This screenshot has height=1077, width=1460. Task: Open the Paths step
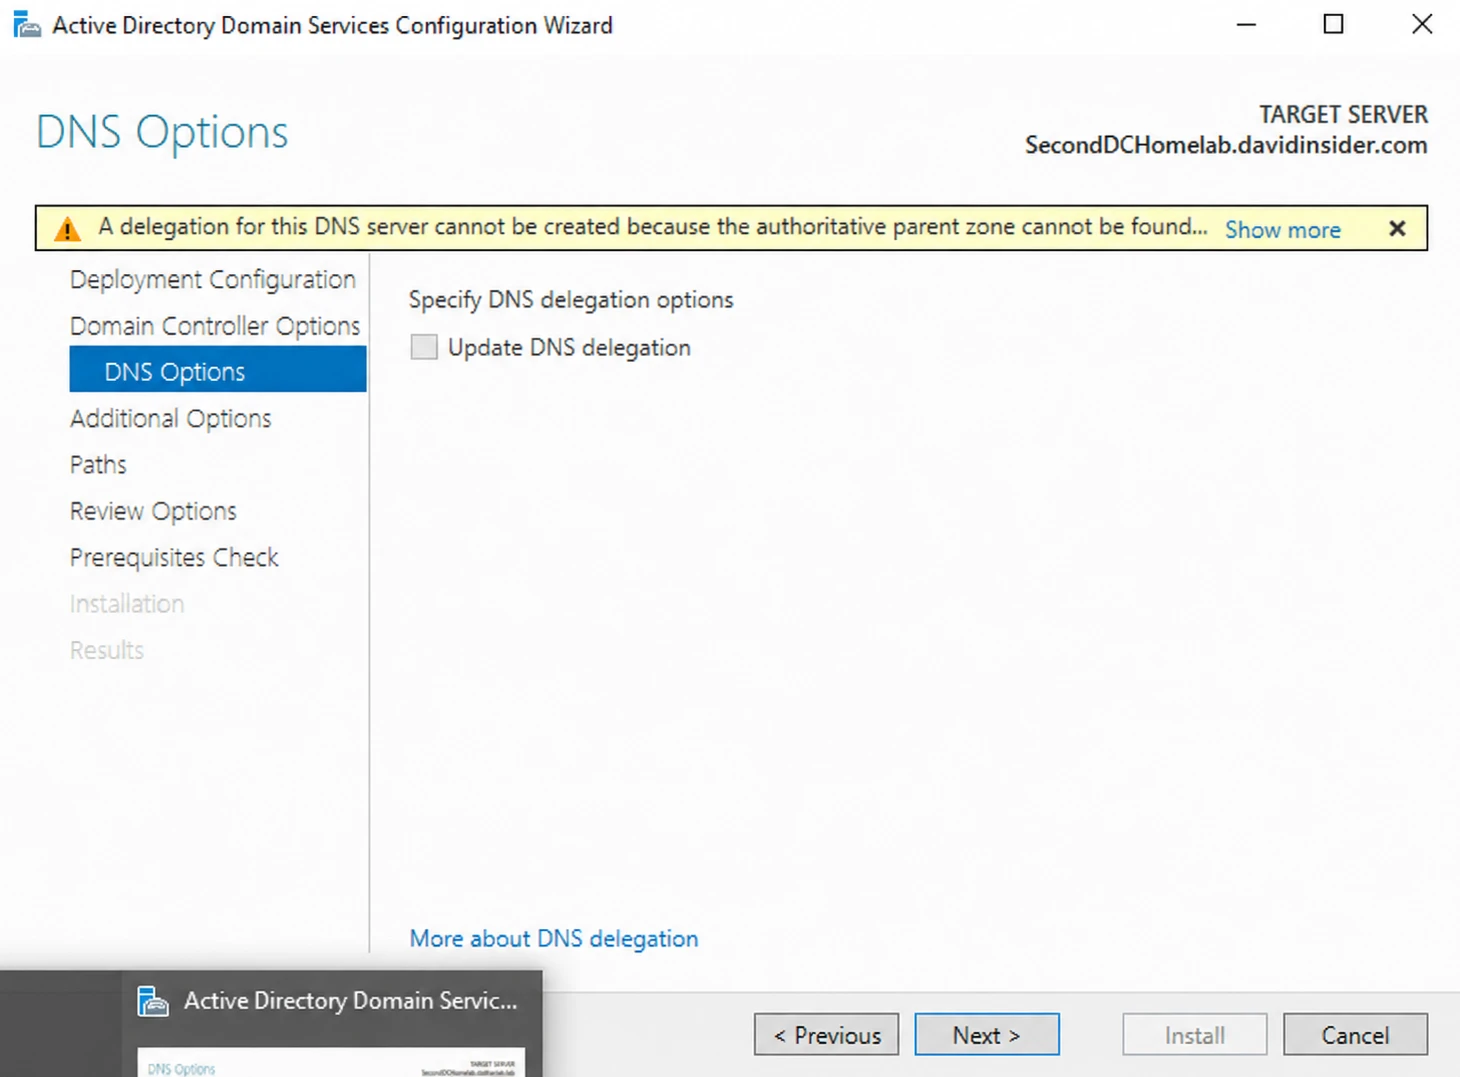pos(98,464)
